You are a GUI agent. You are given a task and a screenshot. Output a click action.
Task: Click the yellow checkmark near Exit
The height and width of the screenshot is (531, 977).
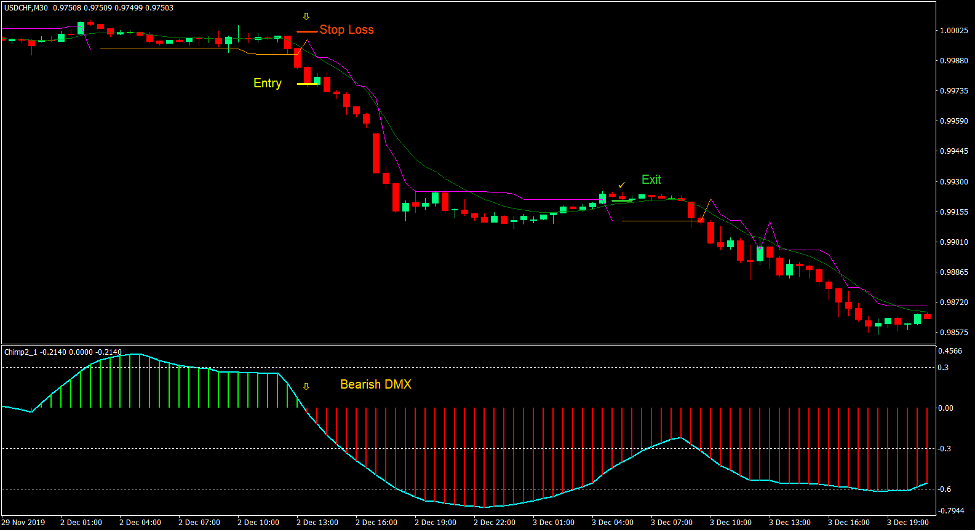click(622, 185)
